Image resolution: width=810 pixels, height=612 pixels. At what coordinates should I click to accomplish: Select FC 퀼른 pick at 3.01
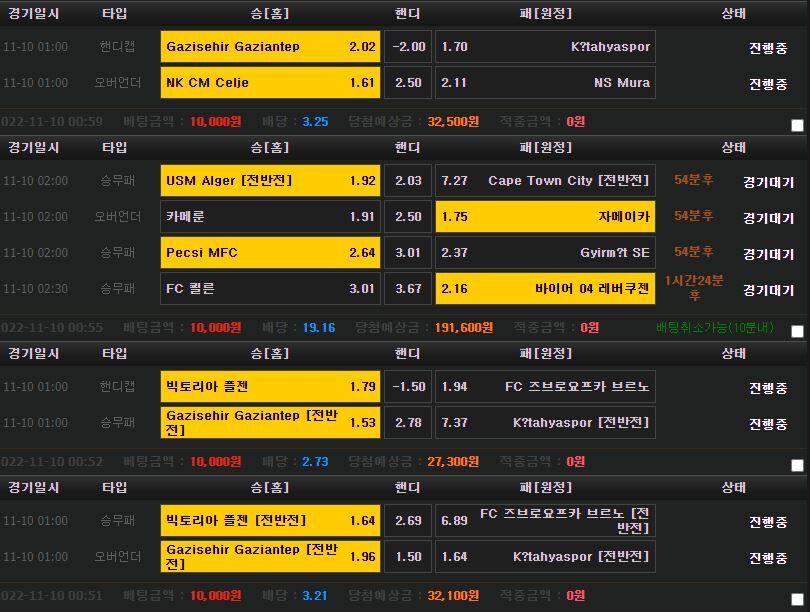270,289
